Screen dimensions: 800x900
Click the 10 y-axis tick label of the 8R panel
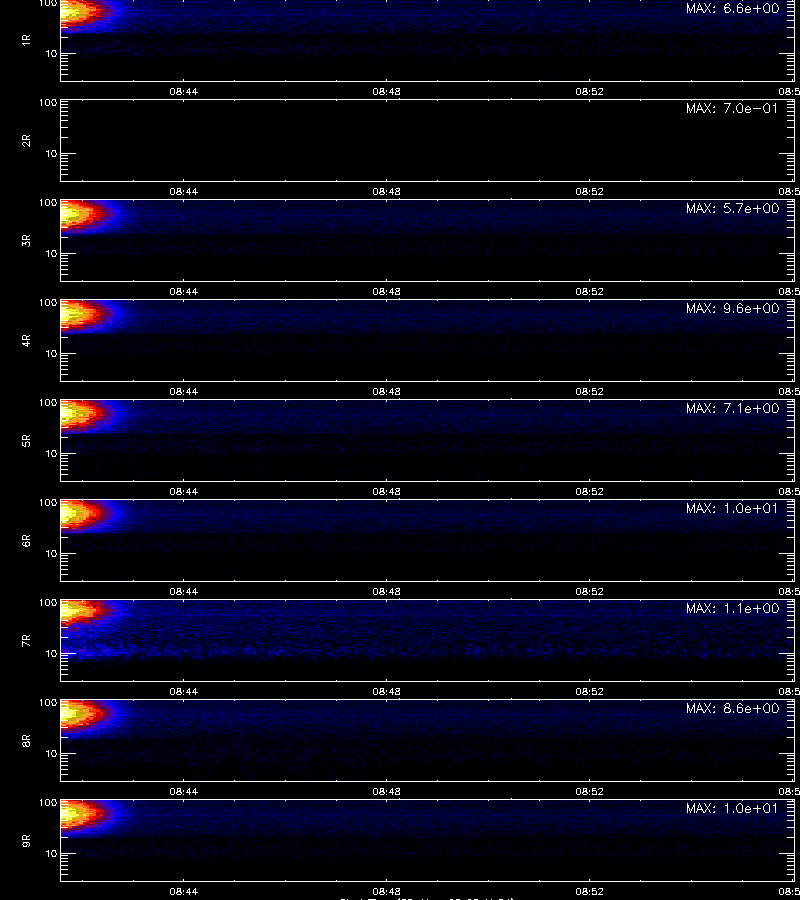(52, 754)
